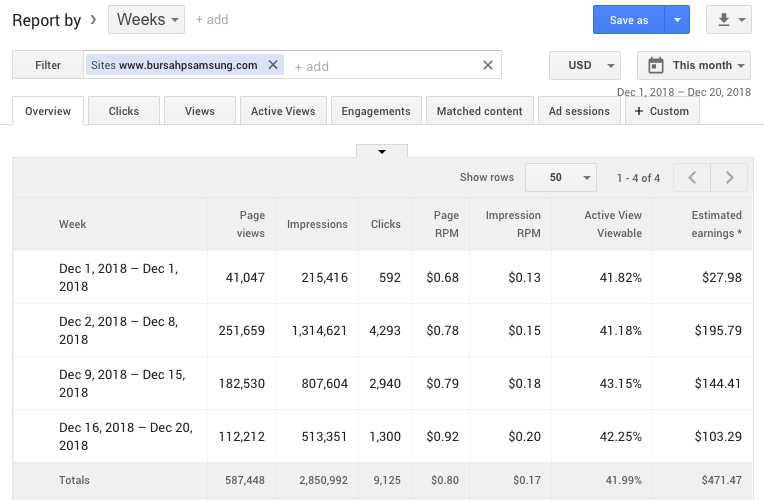Add dimension next to Weeks
This screenshot has height=500, width=764.
(211, 19)
